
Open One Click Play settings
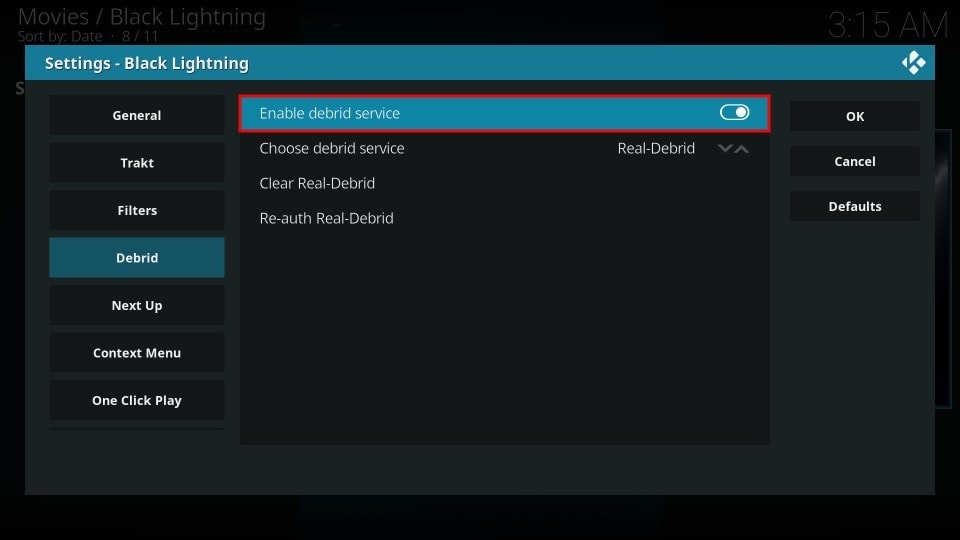tap(137, 400)
